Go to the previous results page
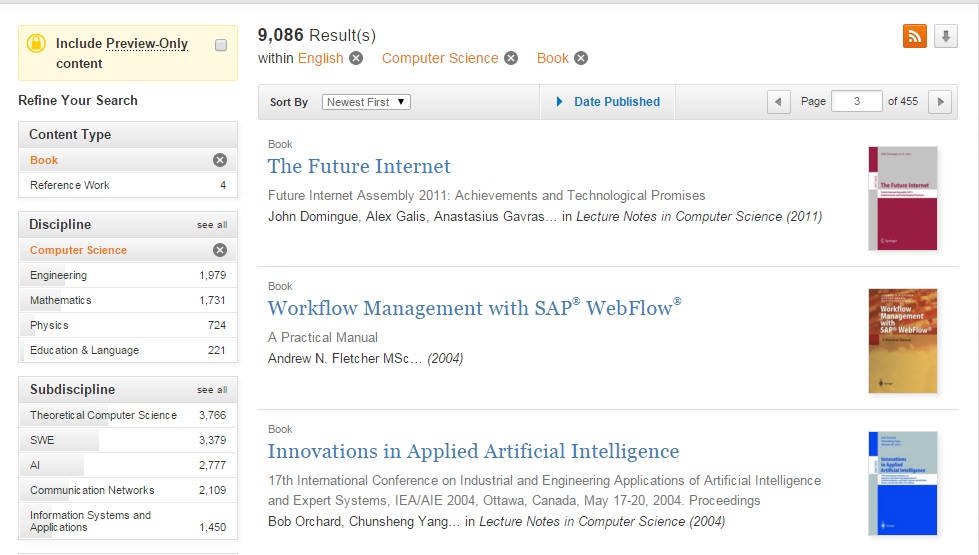The image size is (979, 555). point(778,101)
